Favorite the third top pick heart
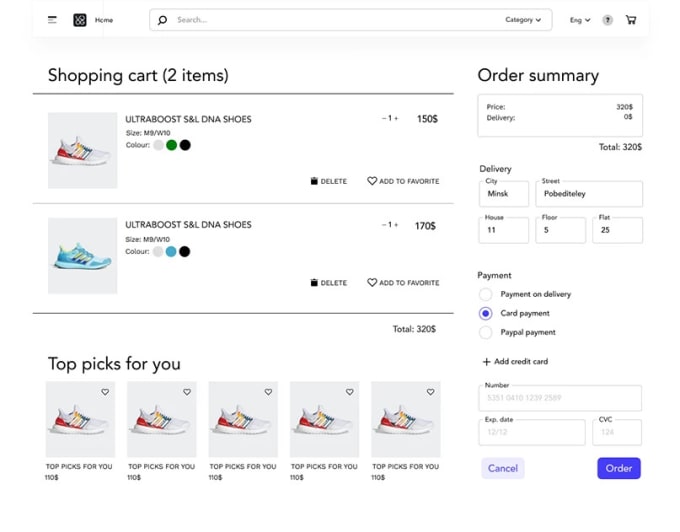Screen dimensions: 680x532 click(x=268, y=392)
